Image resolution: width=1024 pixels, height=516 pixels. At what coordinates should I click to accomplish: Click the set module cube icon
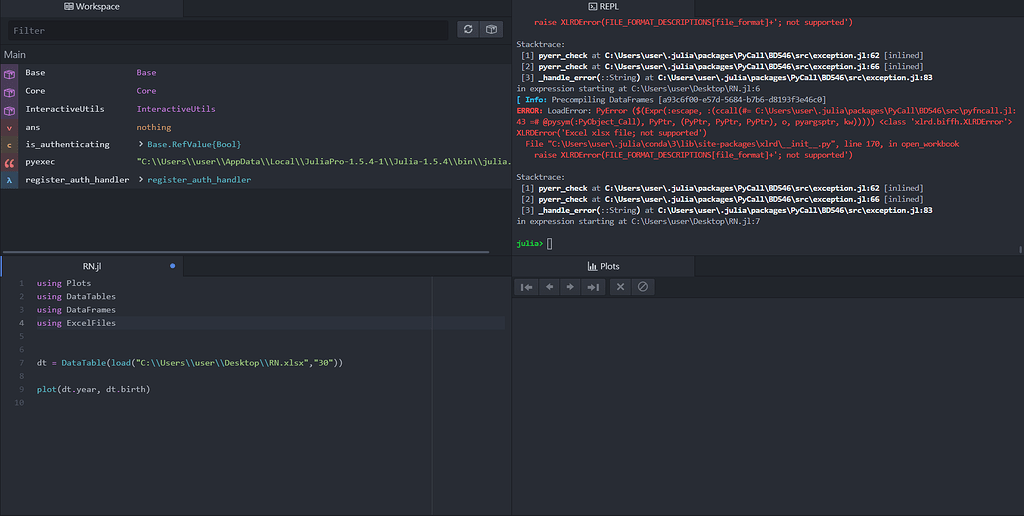492,29
